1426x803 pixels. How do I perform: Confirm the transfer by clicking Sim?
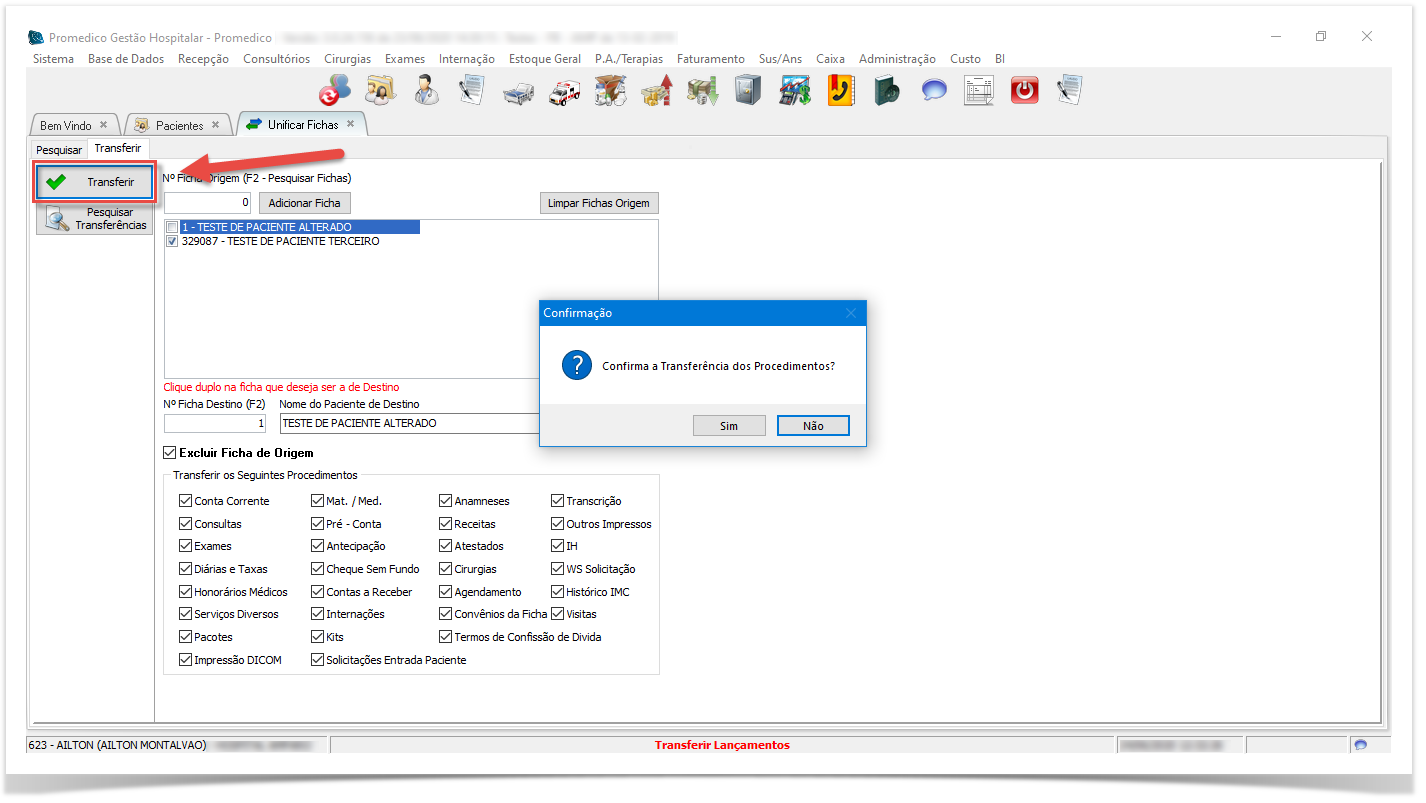pos(728,426)
